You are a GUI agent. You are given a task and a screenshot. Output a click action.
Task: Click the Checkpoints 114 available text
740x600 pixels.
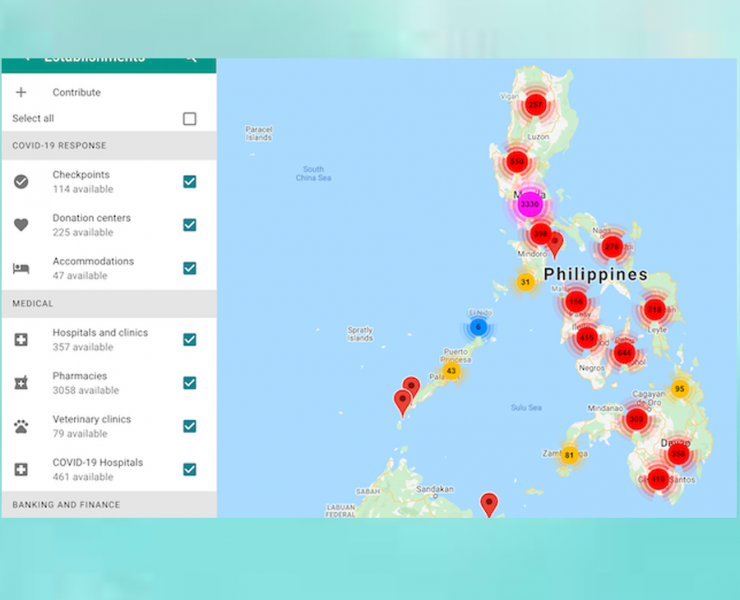coord(83,189)
